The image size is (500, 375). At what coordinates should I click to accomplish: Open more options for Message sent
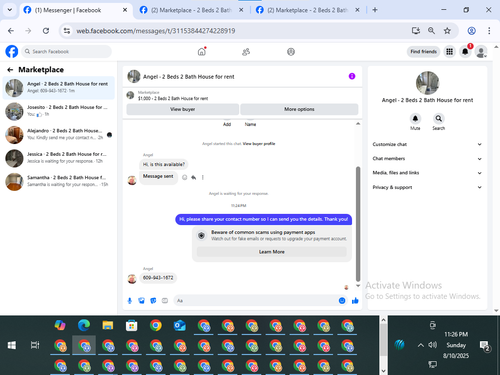(203, 177)
